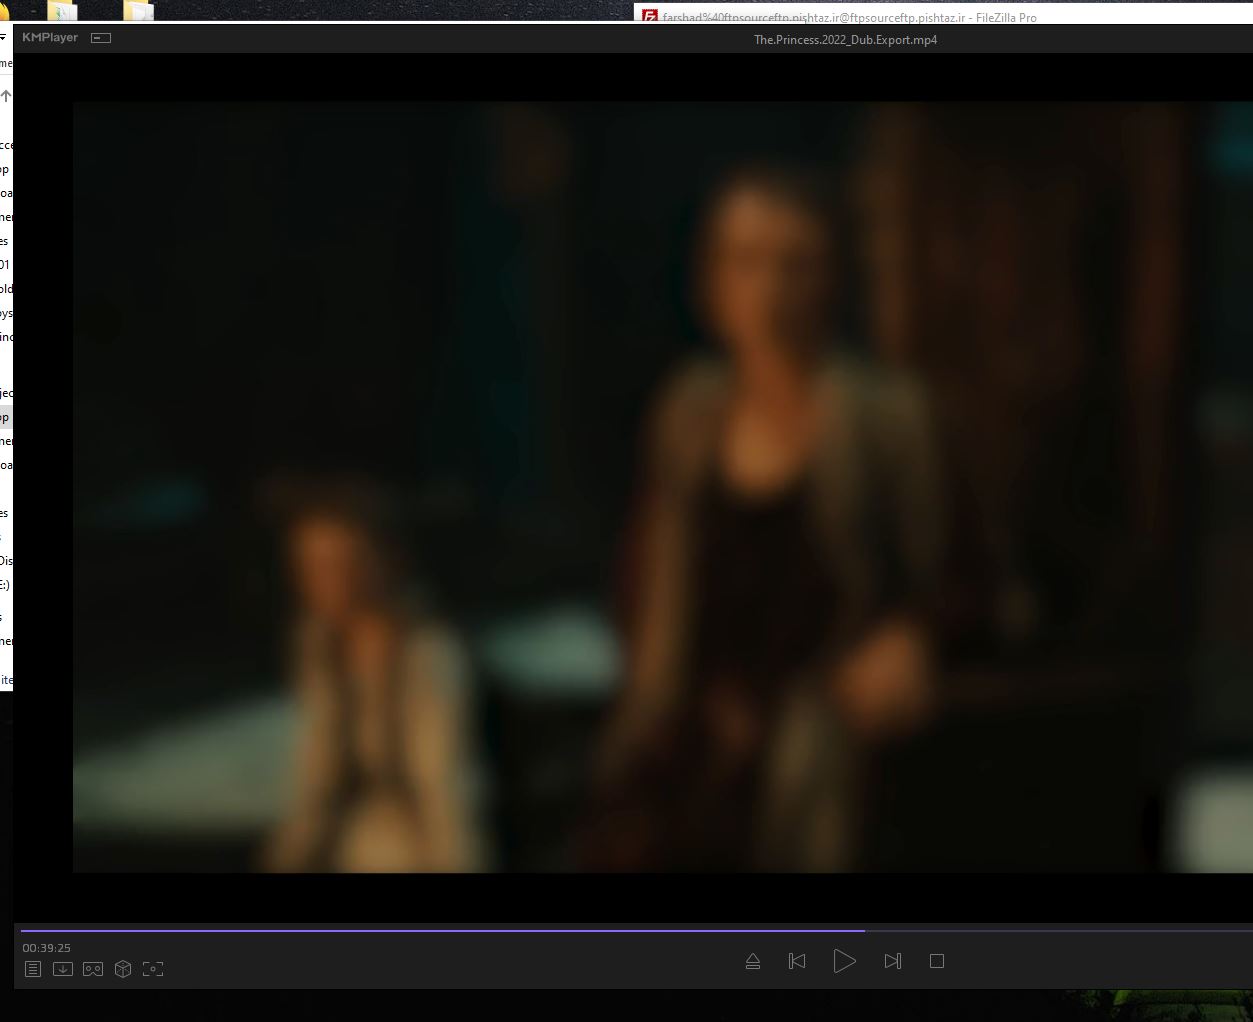Open the playlist panel icon

[33, 969]
